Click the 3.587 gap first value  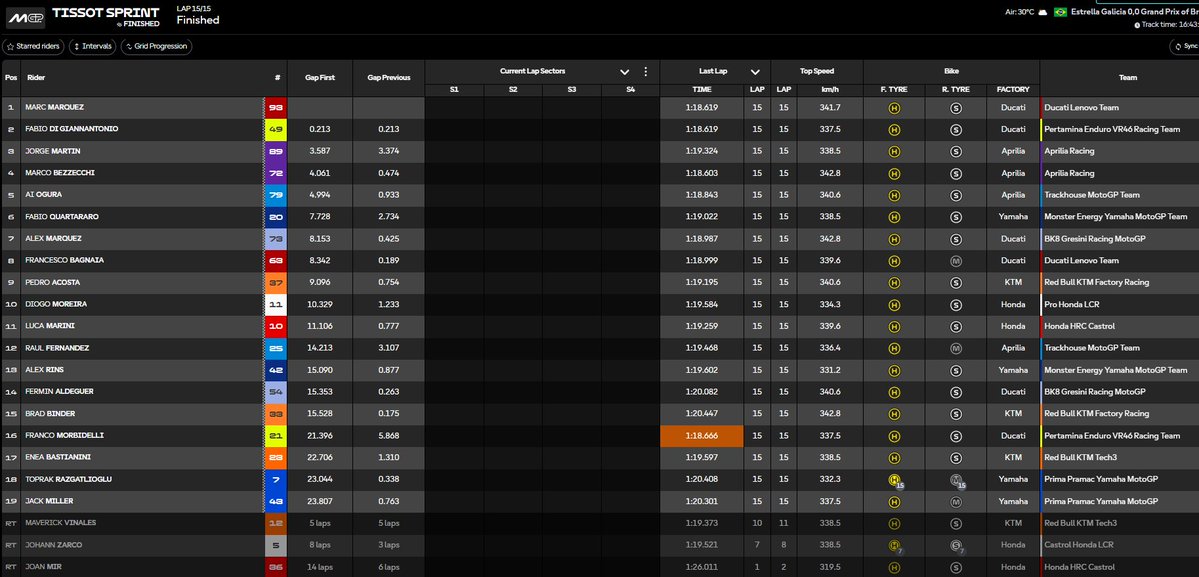tap(320, 151)
